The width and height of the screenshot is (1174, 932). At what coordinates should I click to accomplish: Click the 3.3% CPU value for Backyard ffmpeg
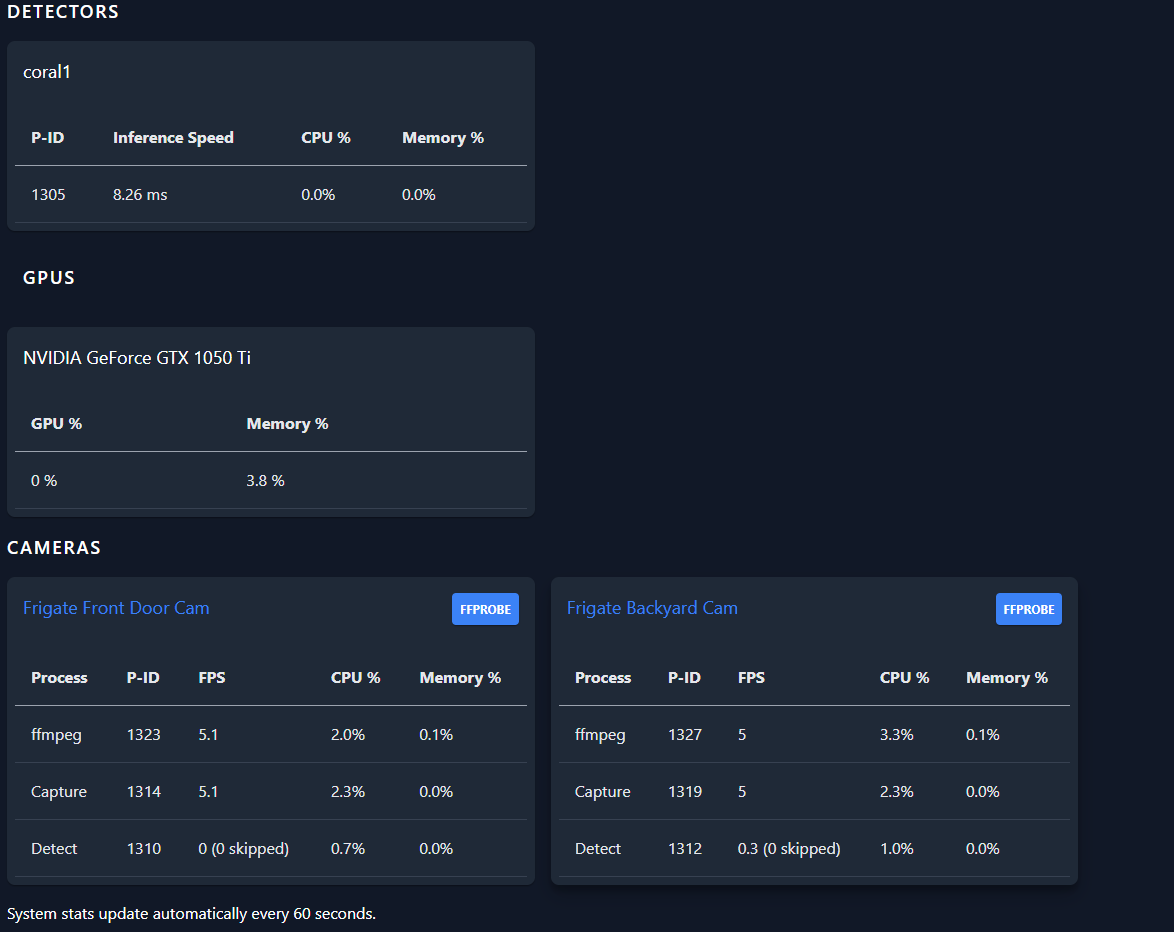pyautogui.click(x=896, y=735)
